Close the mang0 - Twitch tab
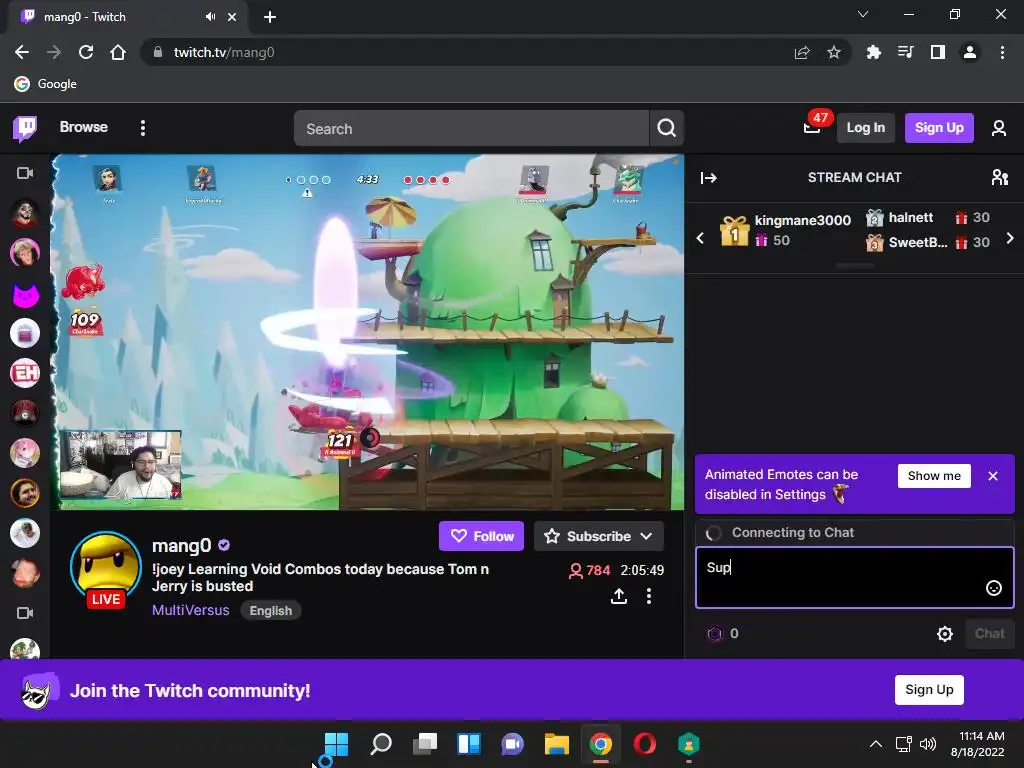 232,17
